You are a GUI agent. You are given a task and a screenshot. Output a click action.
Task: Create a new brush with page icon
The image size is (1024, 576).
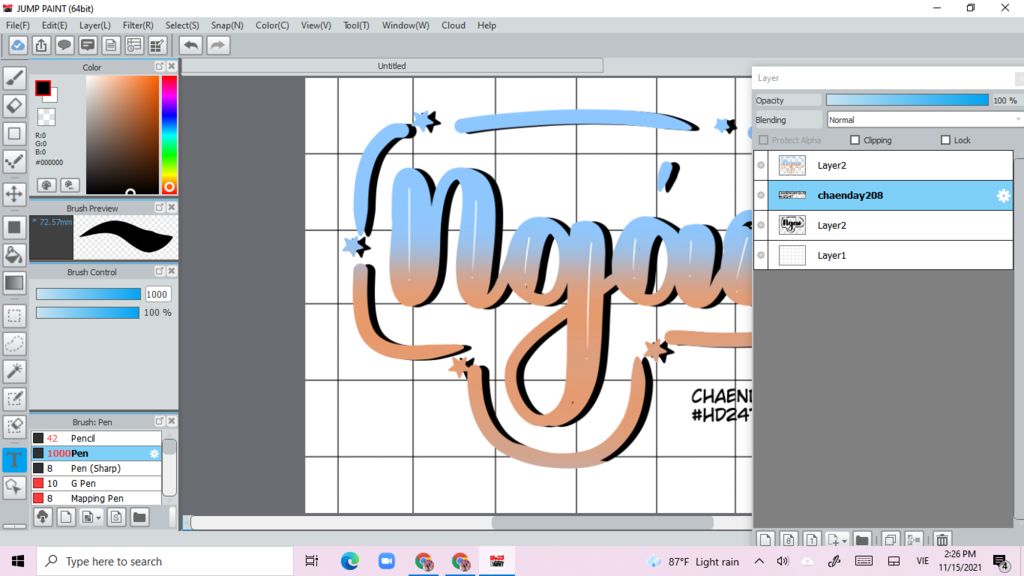(66, 517)
